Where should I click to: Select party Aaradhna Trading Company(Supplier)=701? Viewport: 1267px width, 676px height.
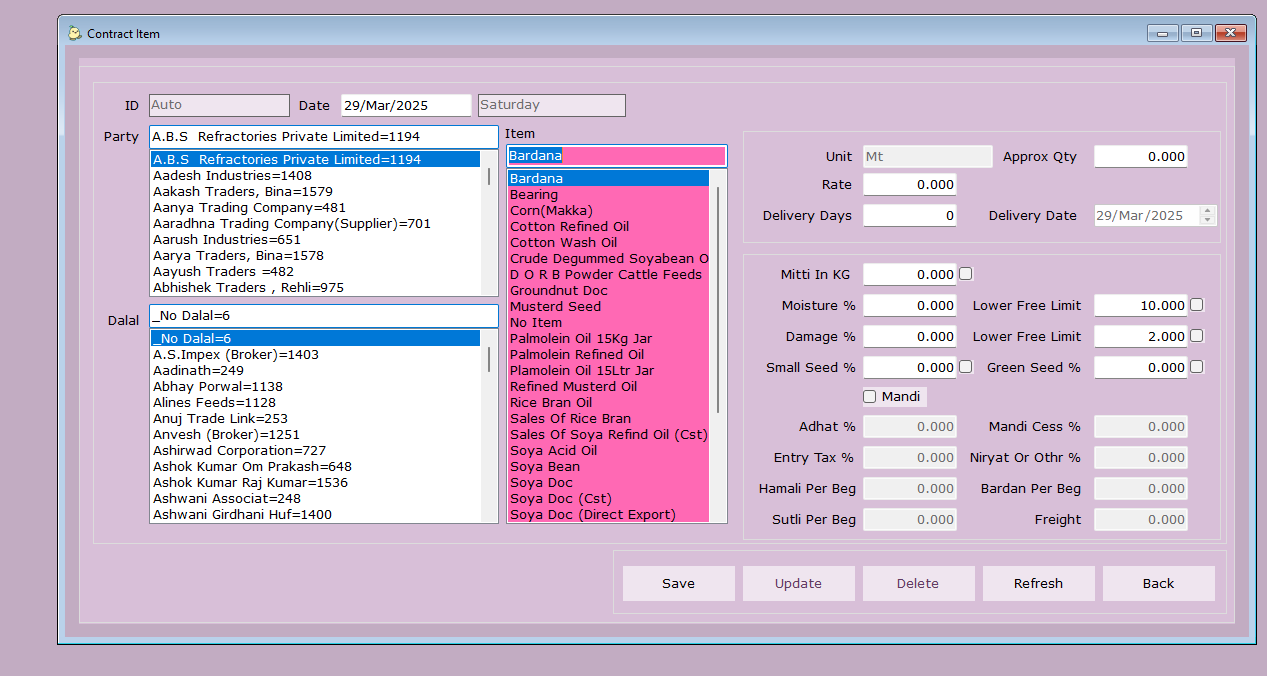click(315, 224)
